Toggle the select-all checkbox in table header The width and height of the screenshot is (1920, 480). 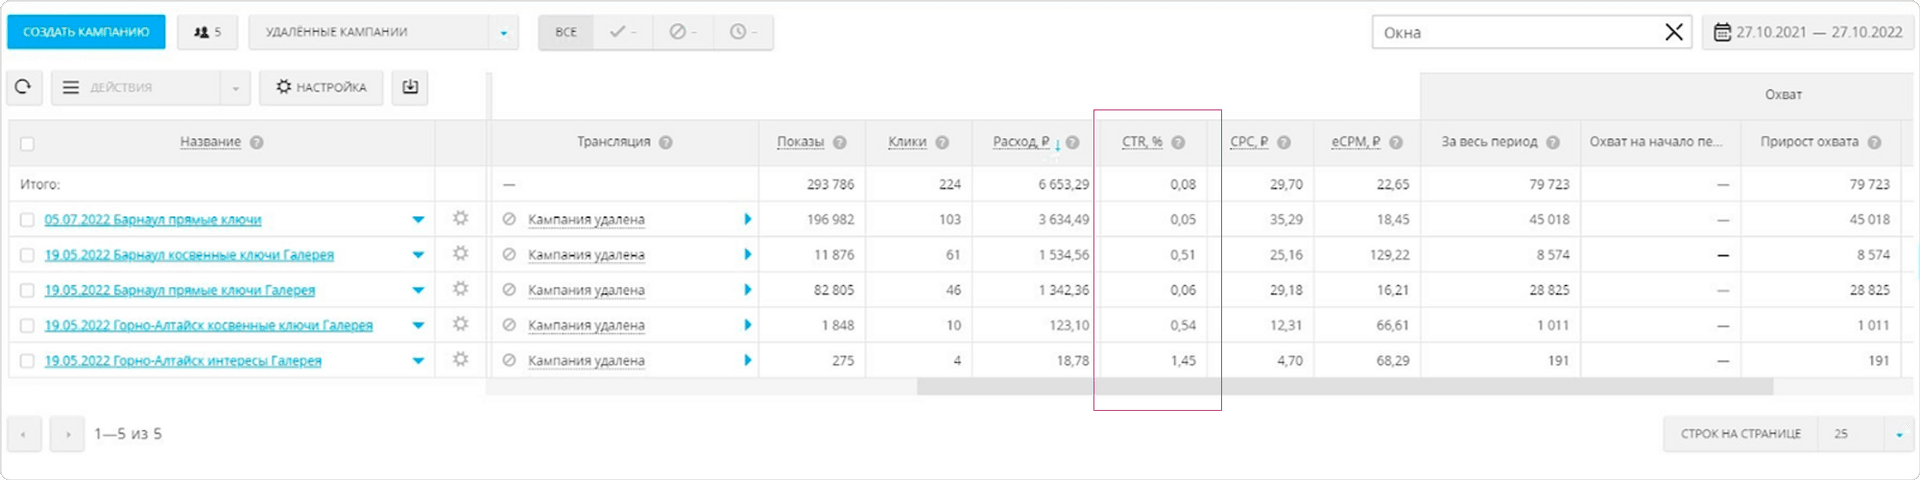click(x=27, y=143)
